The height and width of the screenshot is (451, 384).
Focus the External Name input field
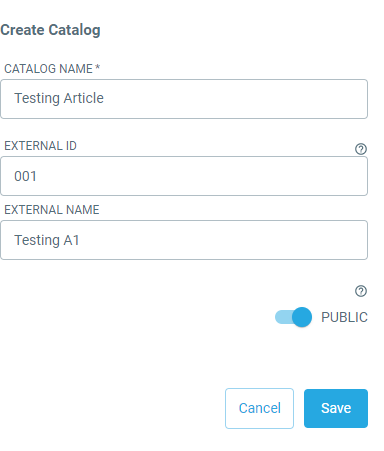point(184,240)
